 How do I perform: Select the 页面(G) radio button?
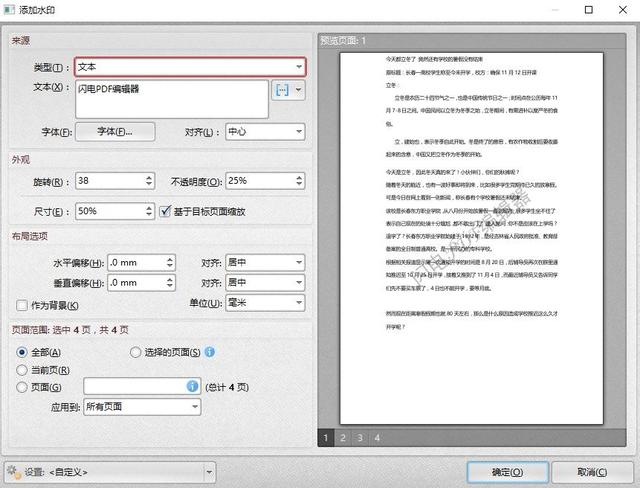pos(22,387)
